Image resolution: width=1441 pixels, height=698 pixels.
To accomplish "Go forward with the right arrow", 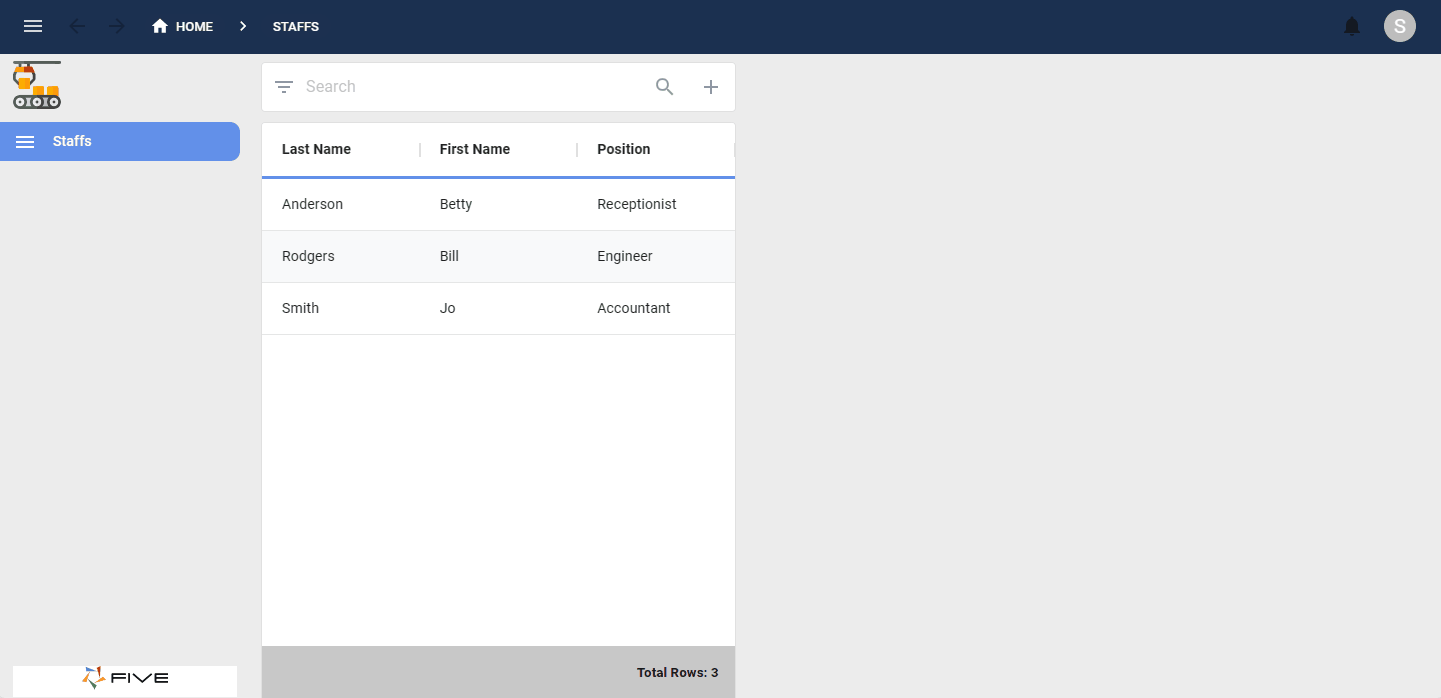I will tap(117, 26).
